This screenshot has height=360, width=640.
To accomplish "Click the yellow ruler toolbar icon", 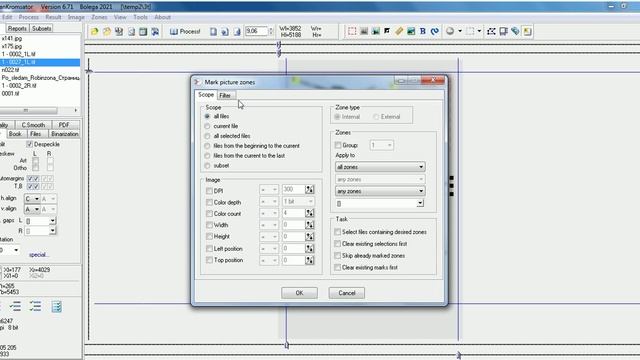I will [x=399, y=31].
